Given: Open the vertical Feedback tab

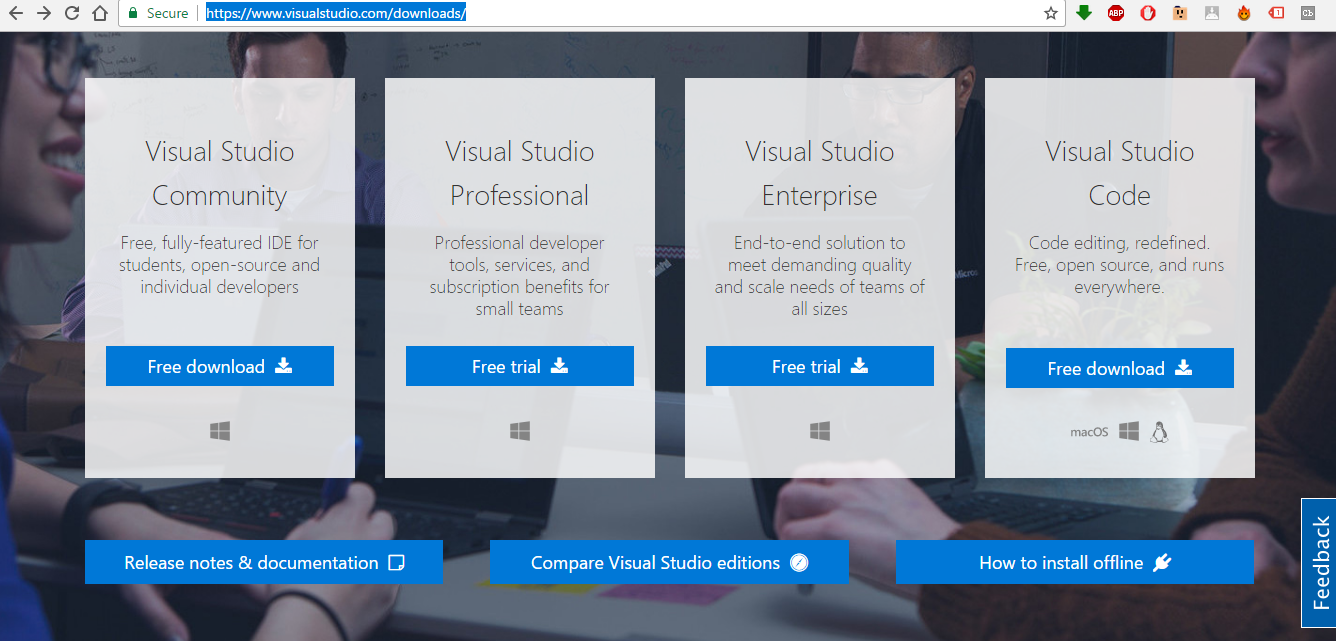Looking at the screenshot, I should (x=1318, y=562).
